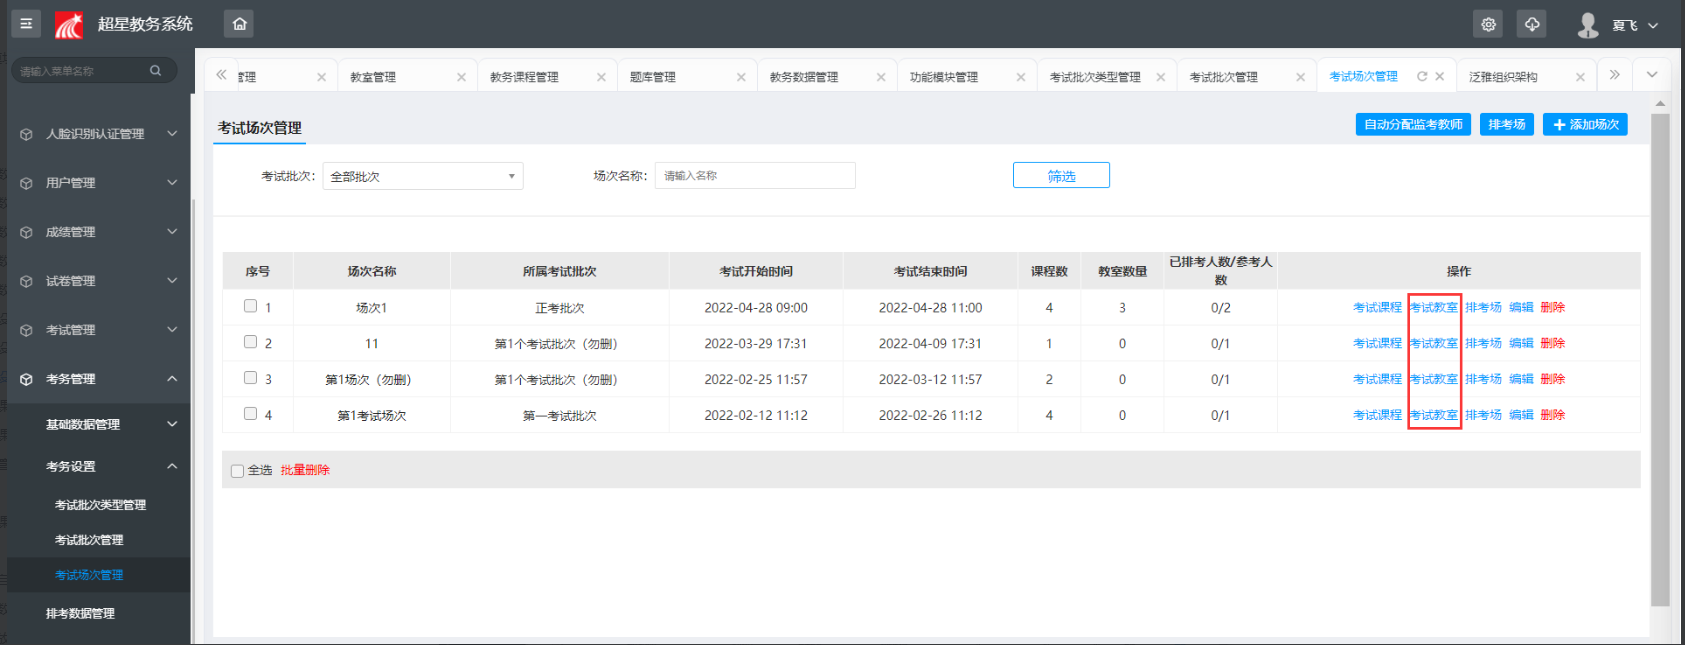Refresh the 考试场次管理 tab
Image resolution: width=1685 pixels, height=645 pixels.
click(x=1421, y=76)
